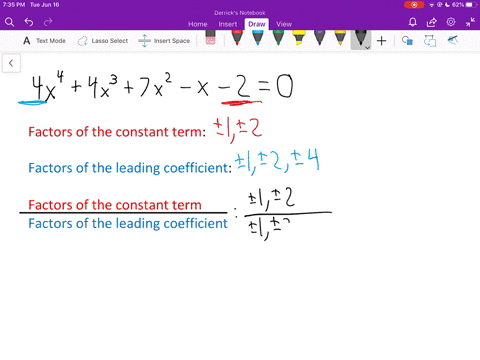Tap the Derrick's Notebook title
This screenshot has width=480, height=360.
pyautogui.click(x=240, y=13)
